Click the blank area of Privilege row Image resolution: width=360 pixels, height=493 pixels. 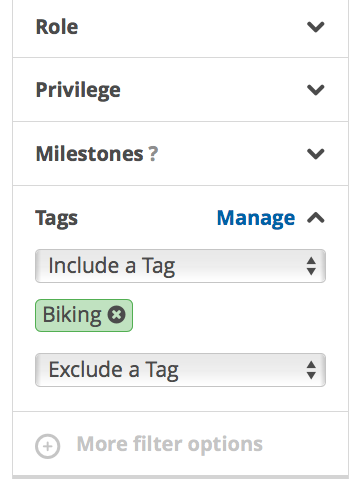point(213,90)
